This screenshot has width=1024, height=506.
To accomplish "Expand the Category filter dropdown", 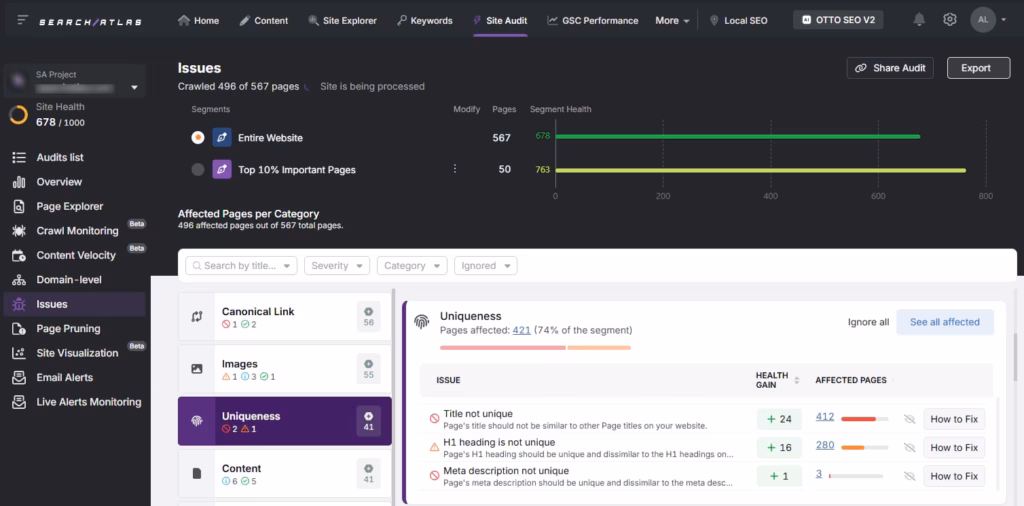I will (x=412, y=266).
